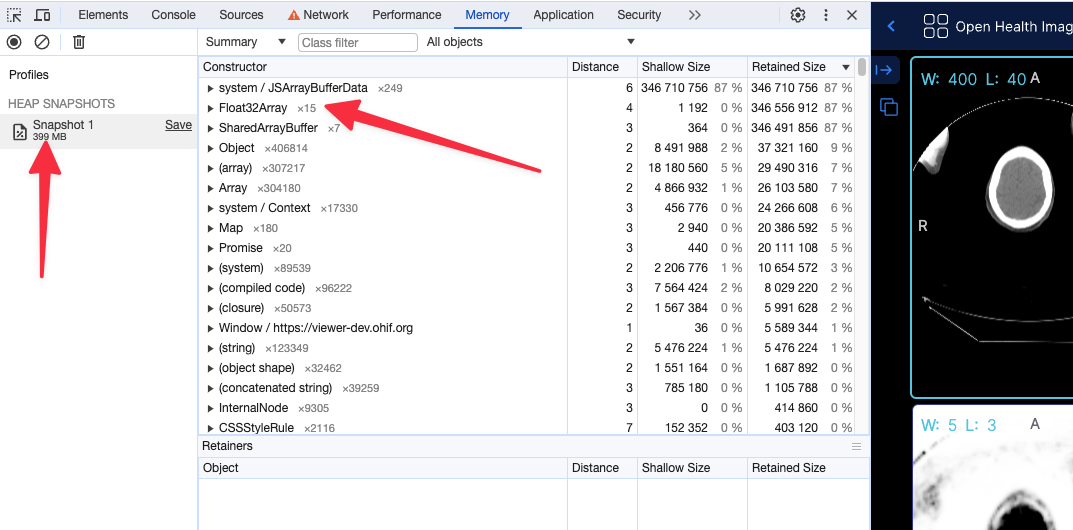Open the Summary view dropdown

click(245, 42)
